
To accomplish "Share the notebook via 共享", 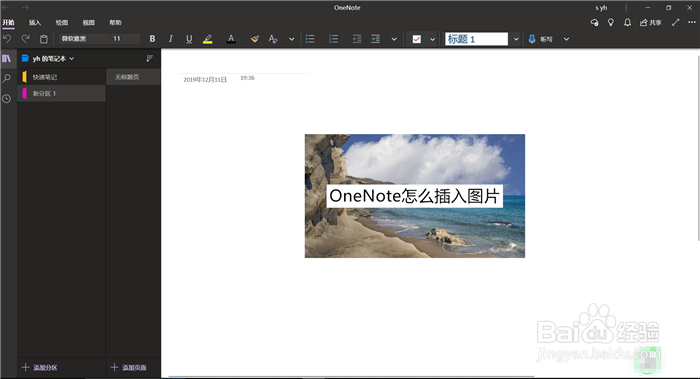I will 651,22.
